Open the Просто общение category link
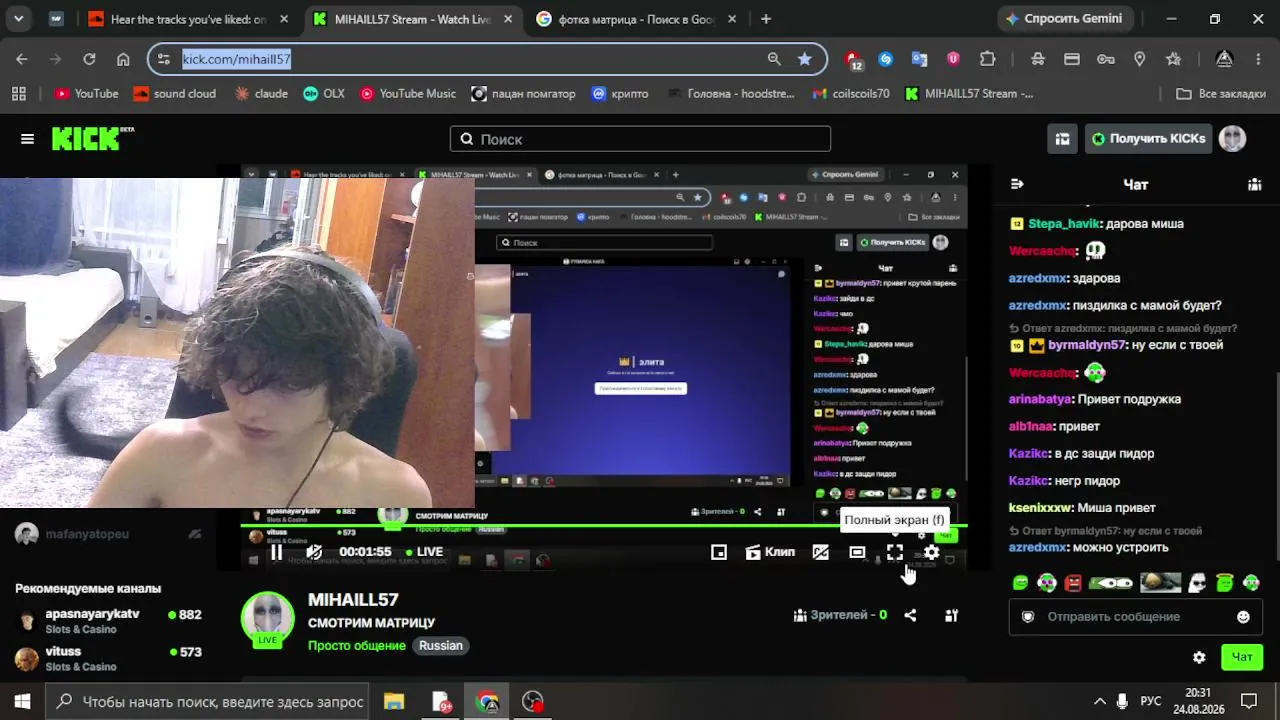This screenshot has width=1280, height=720. [x=357, y=645]
